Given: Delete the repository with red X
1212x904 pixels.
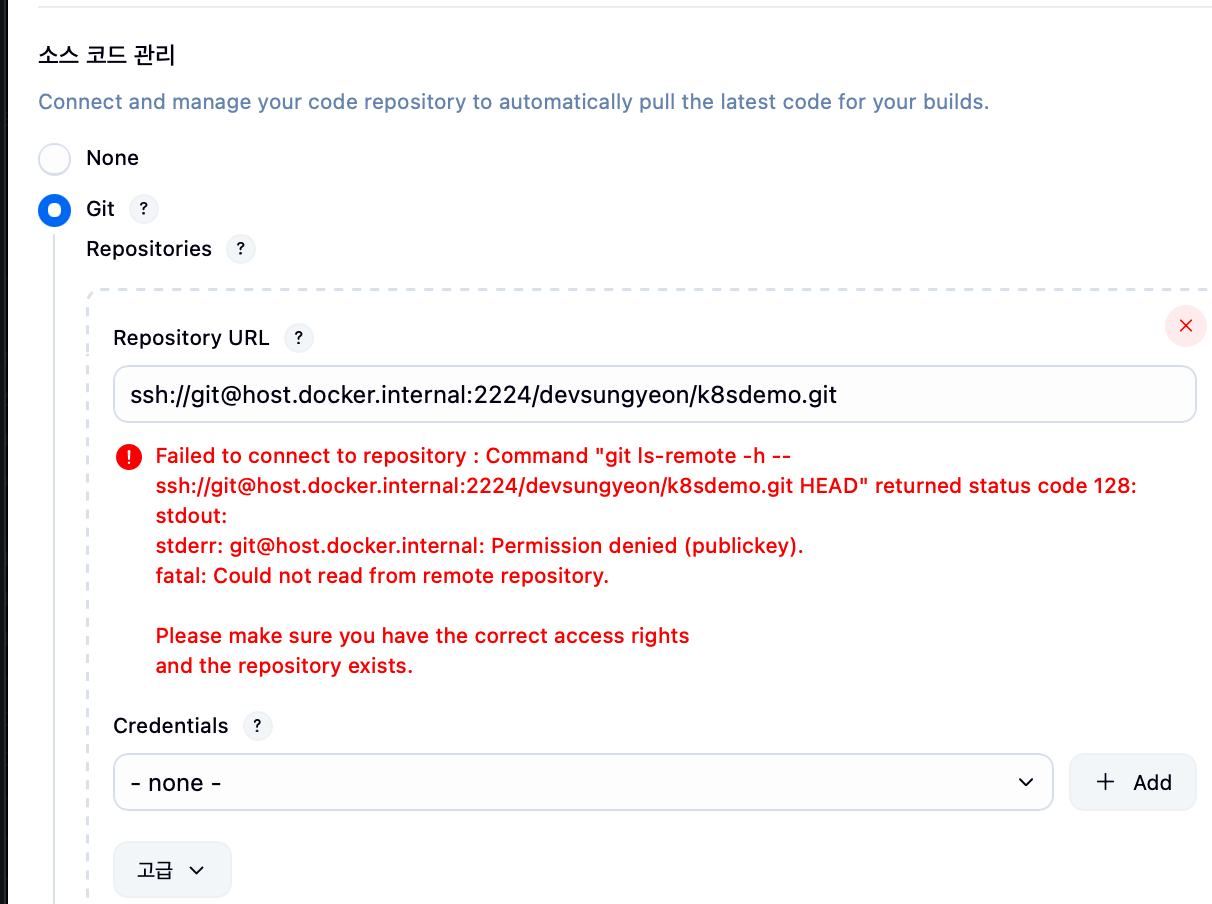Looking at the screenshot, I should tap(1186, 326).
